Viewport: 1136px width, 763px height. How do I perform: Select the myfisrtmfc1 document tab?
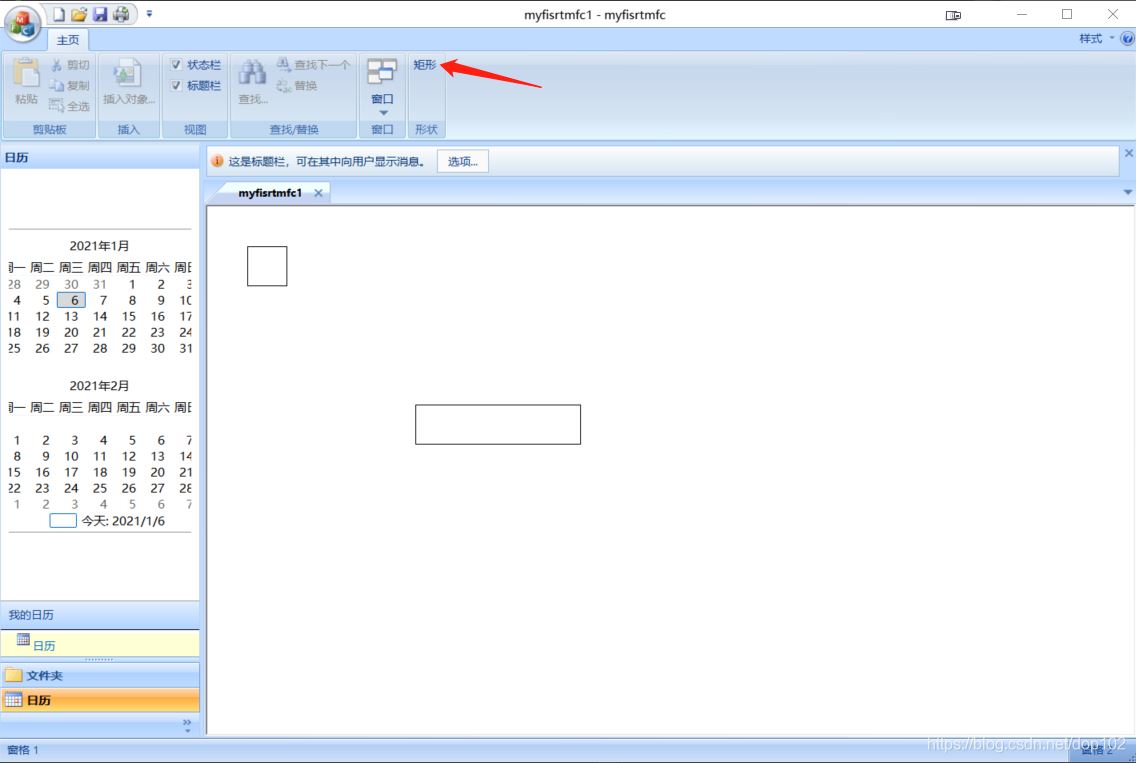[x=270, y=193]
